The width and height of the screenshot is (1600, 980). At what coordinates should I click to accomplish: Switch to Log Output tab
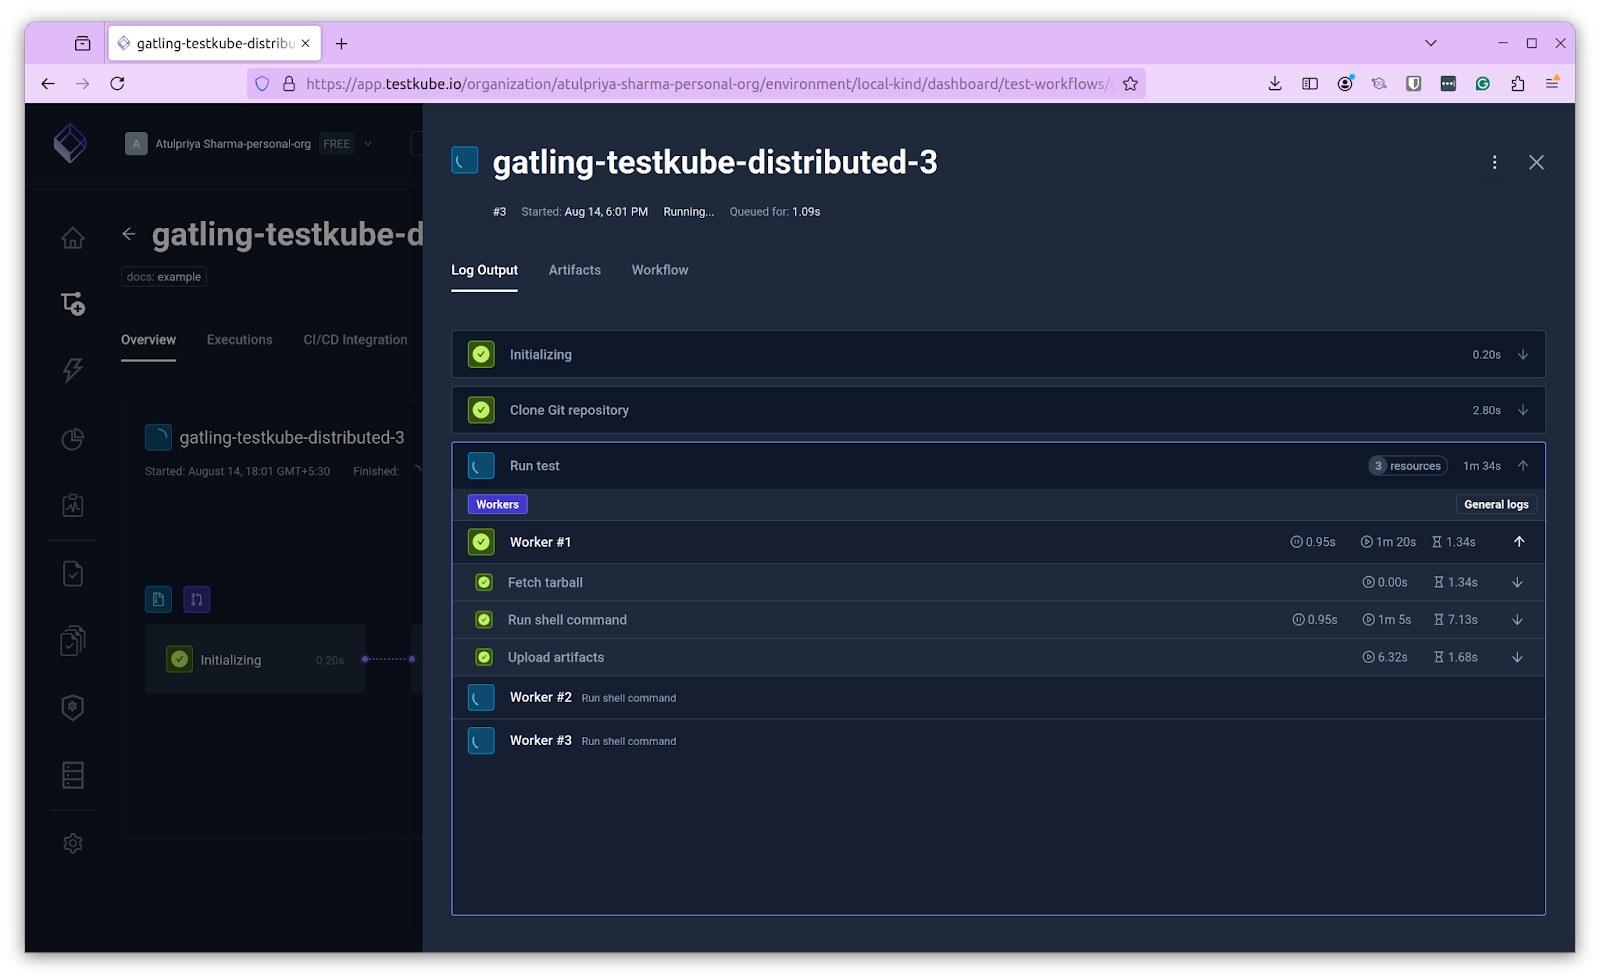tap(484, 270)
